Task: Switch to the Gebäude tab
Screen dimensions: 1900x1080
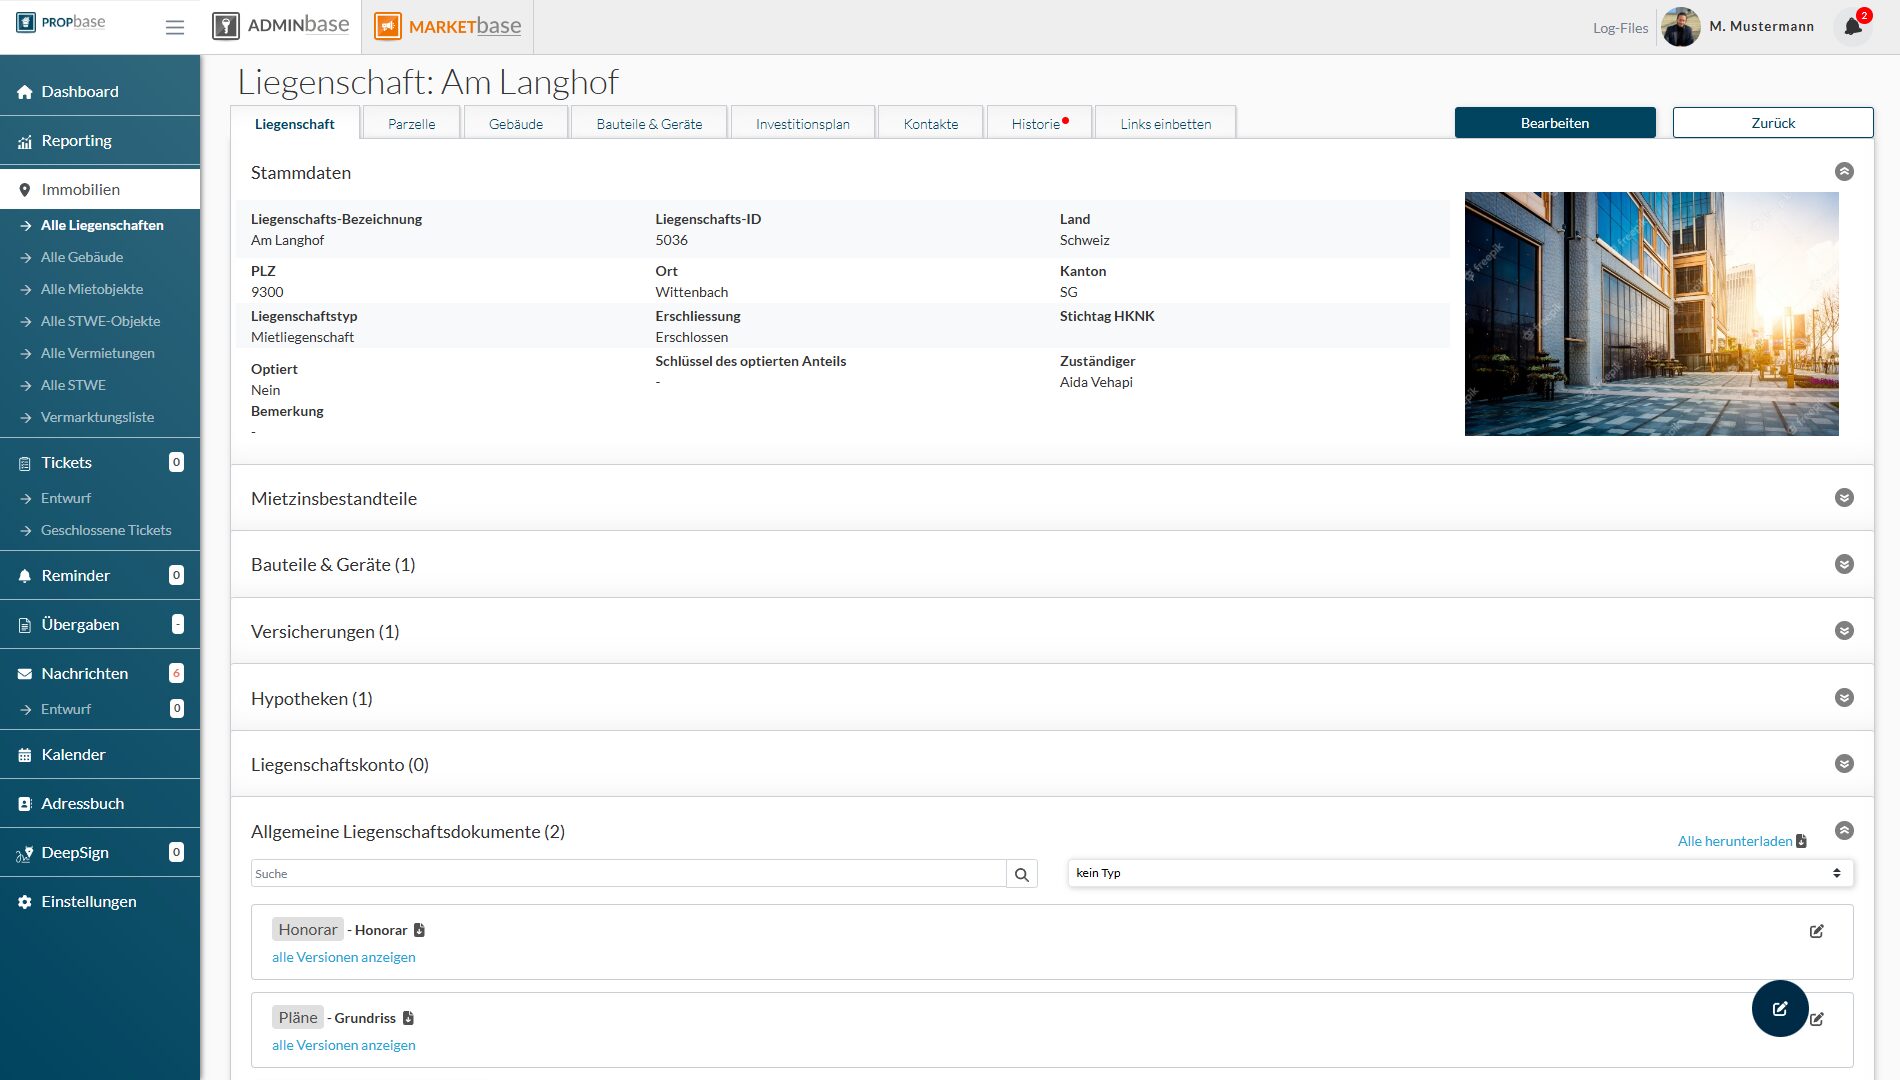Action: click(x=516, y=124)
